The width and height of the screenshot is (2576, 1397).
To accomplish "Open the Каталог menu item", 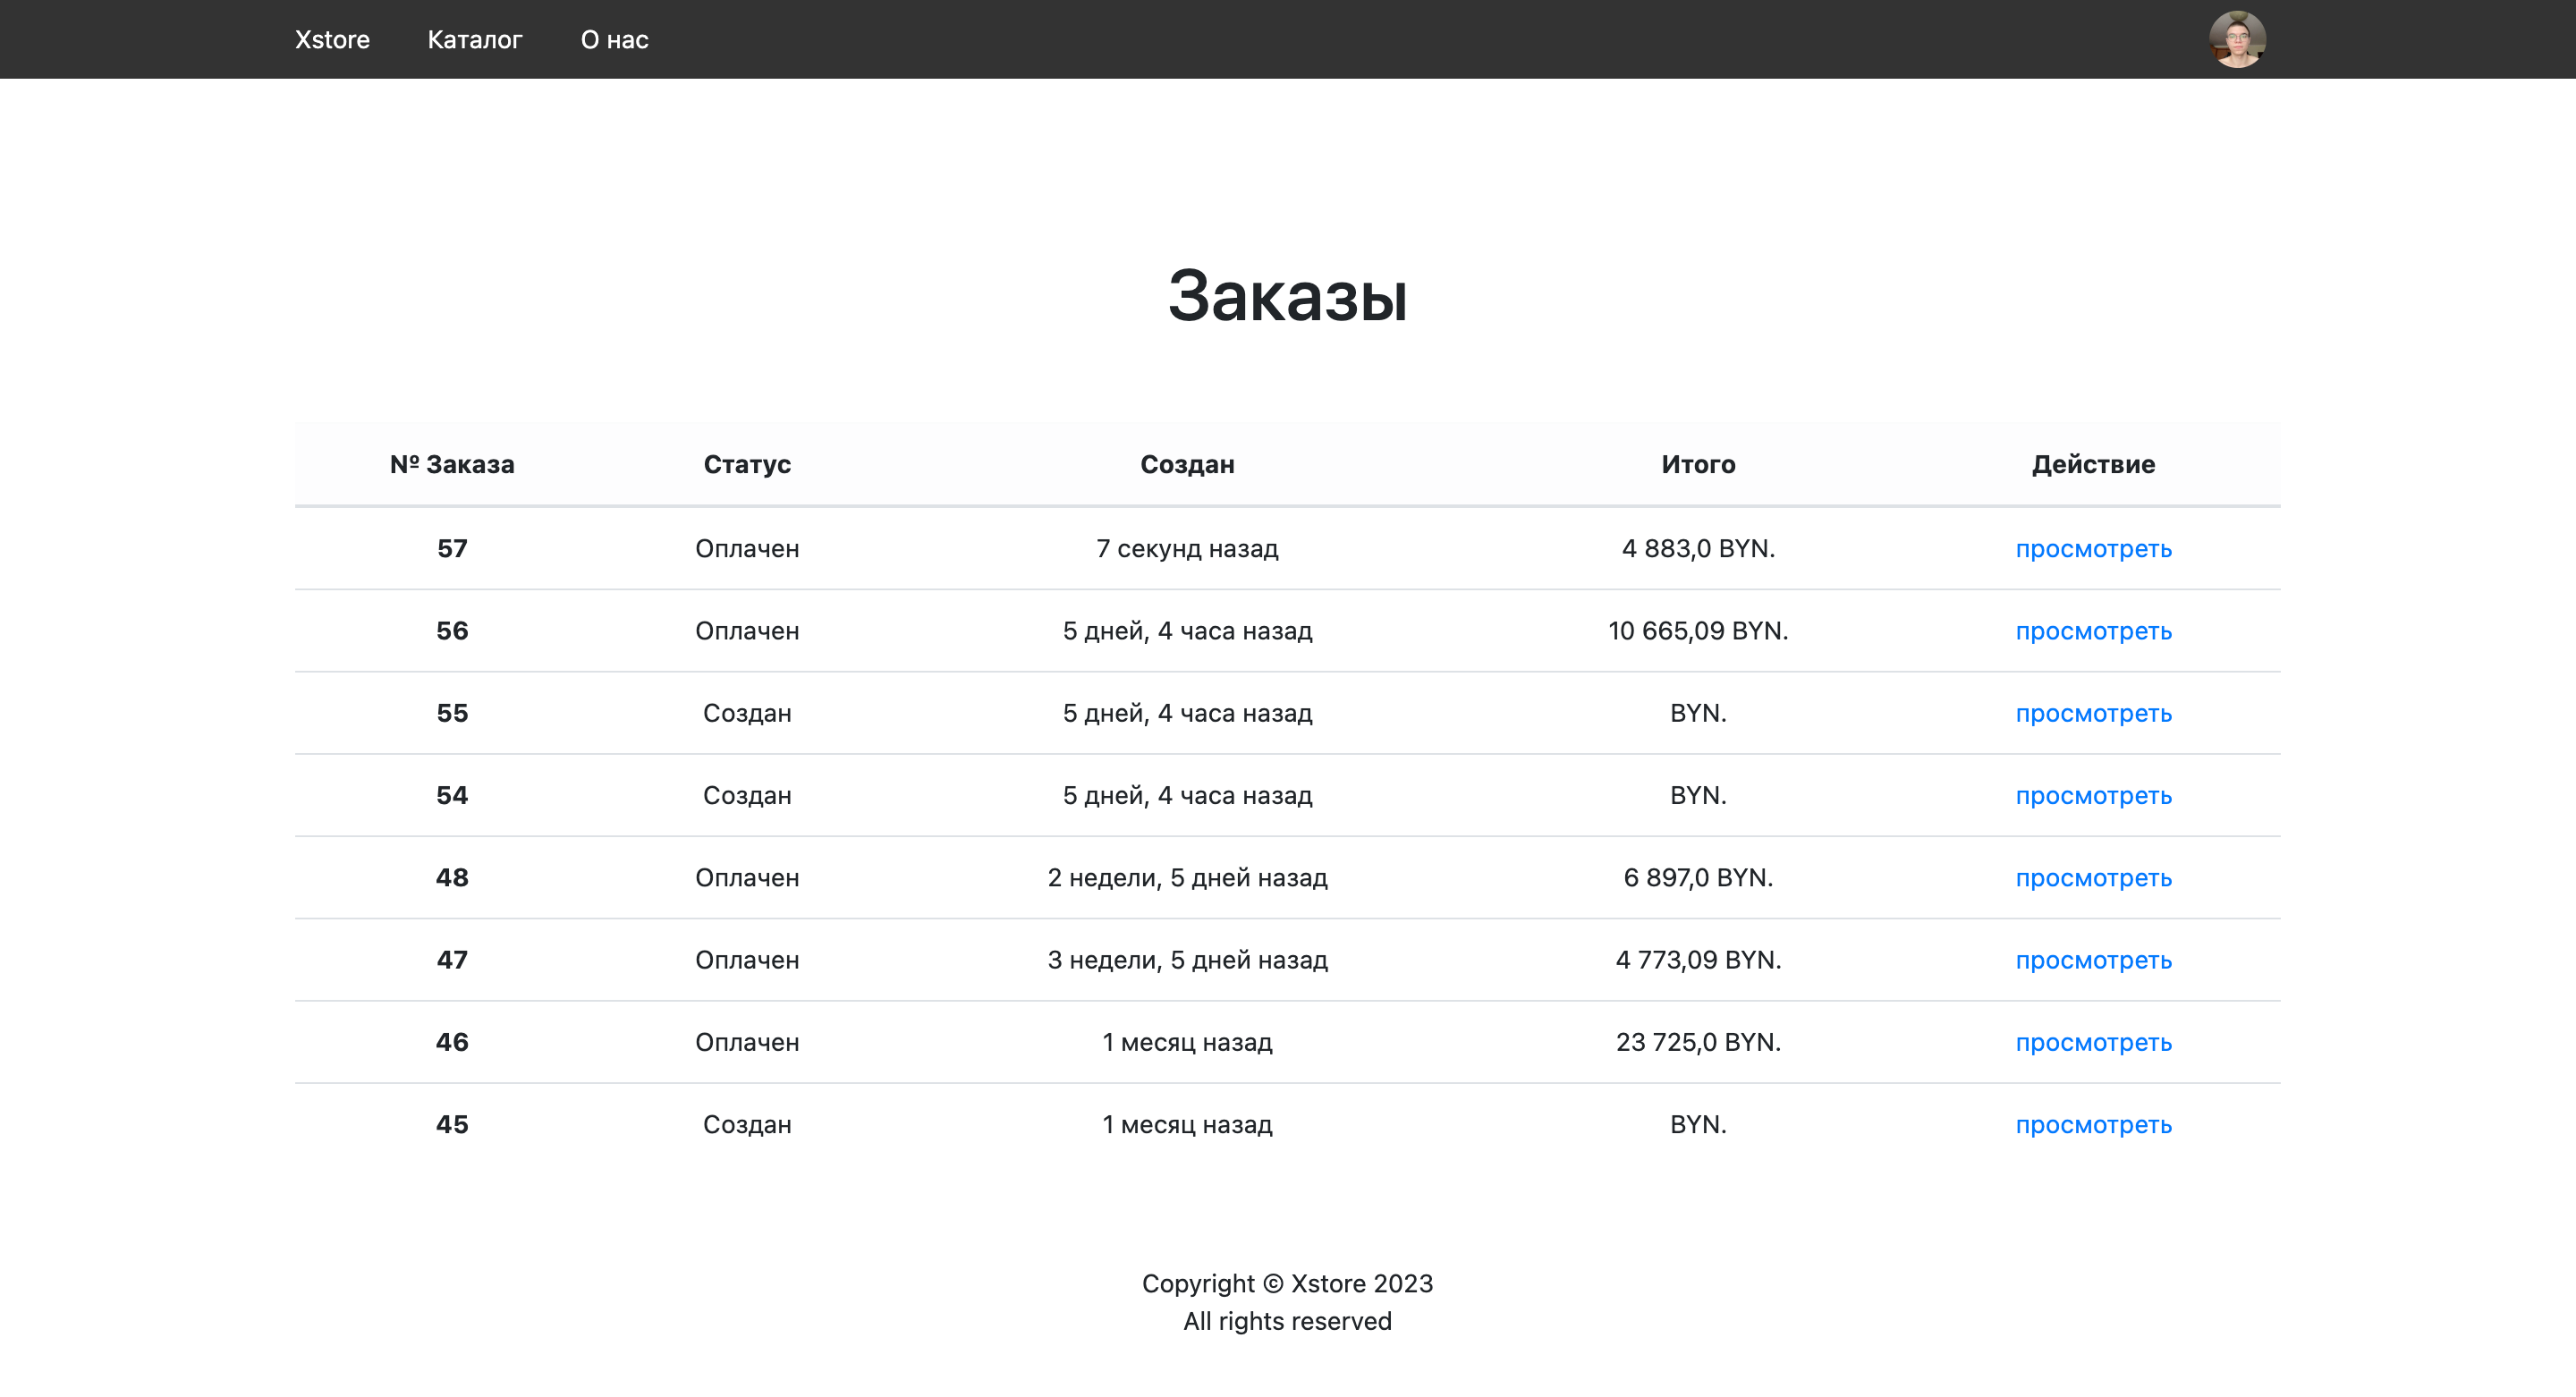I will click(475, 40).
